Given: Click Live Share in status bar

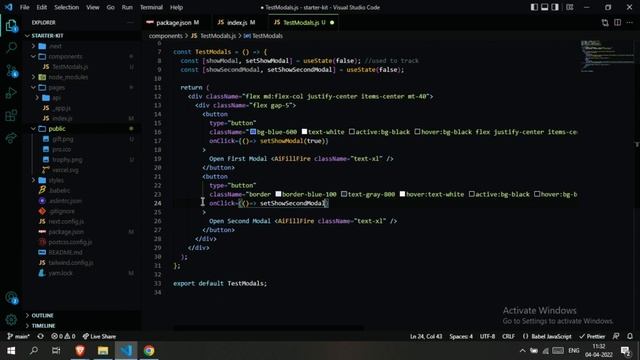Looking at the screenshot, I should [99, 336].
